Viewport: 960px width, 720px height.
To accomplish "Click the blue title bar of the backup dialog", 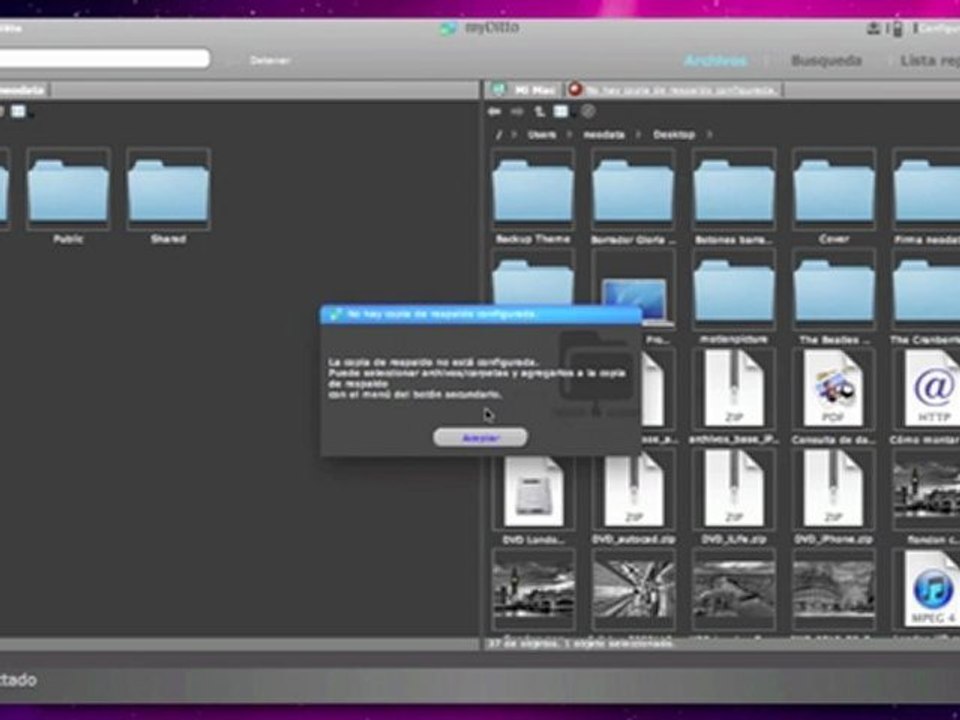I will (481, 314).
